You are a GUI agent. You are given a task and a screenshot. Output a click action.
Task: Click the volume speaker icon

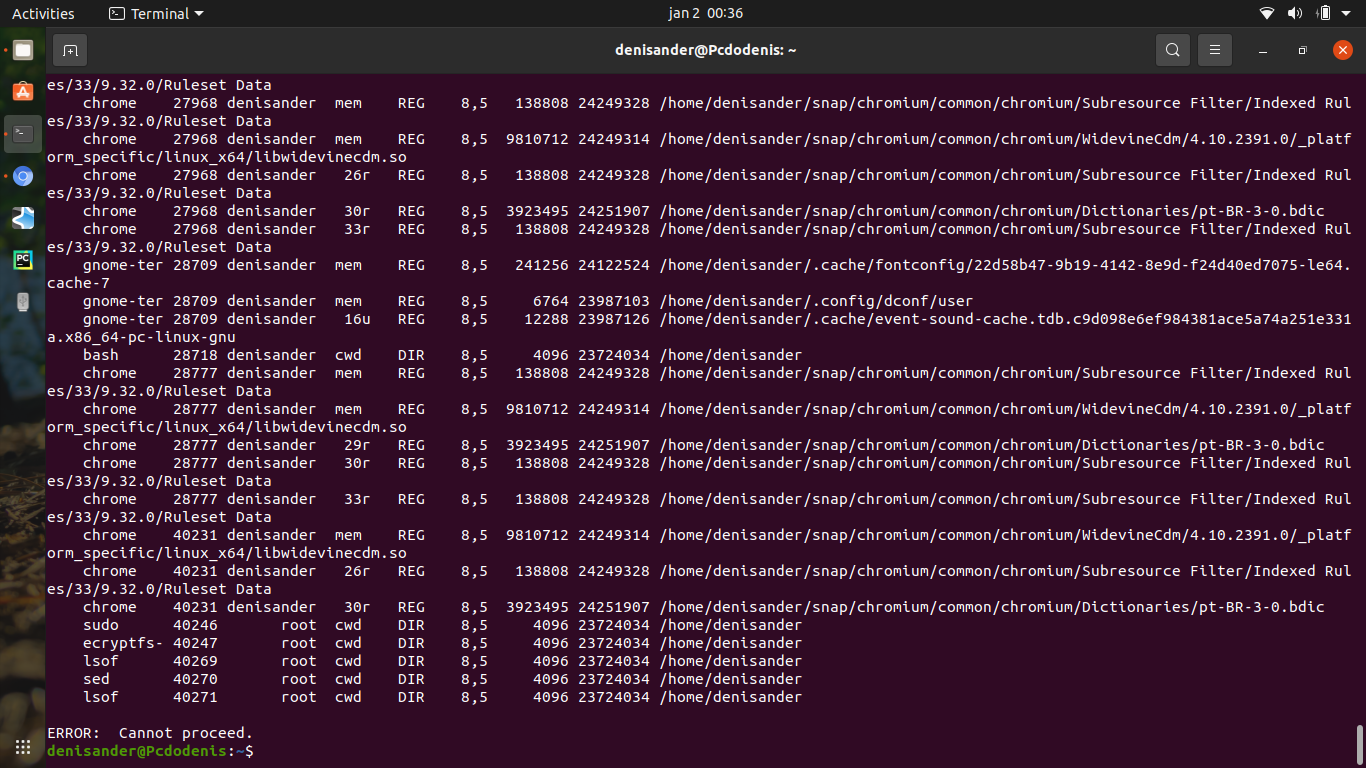(x=1295, y=14)
